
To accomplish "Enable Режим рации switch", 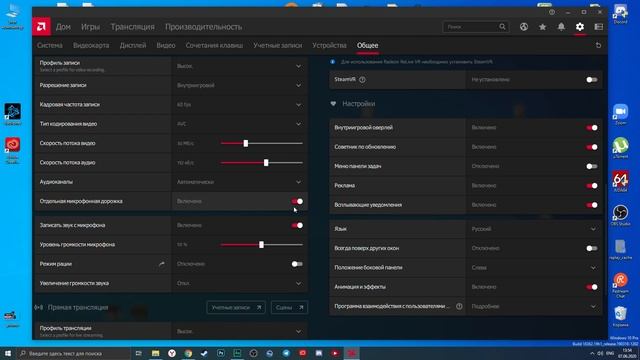I will 297,264.
